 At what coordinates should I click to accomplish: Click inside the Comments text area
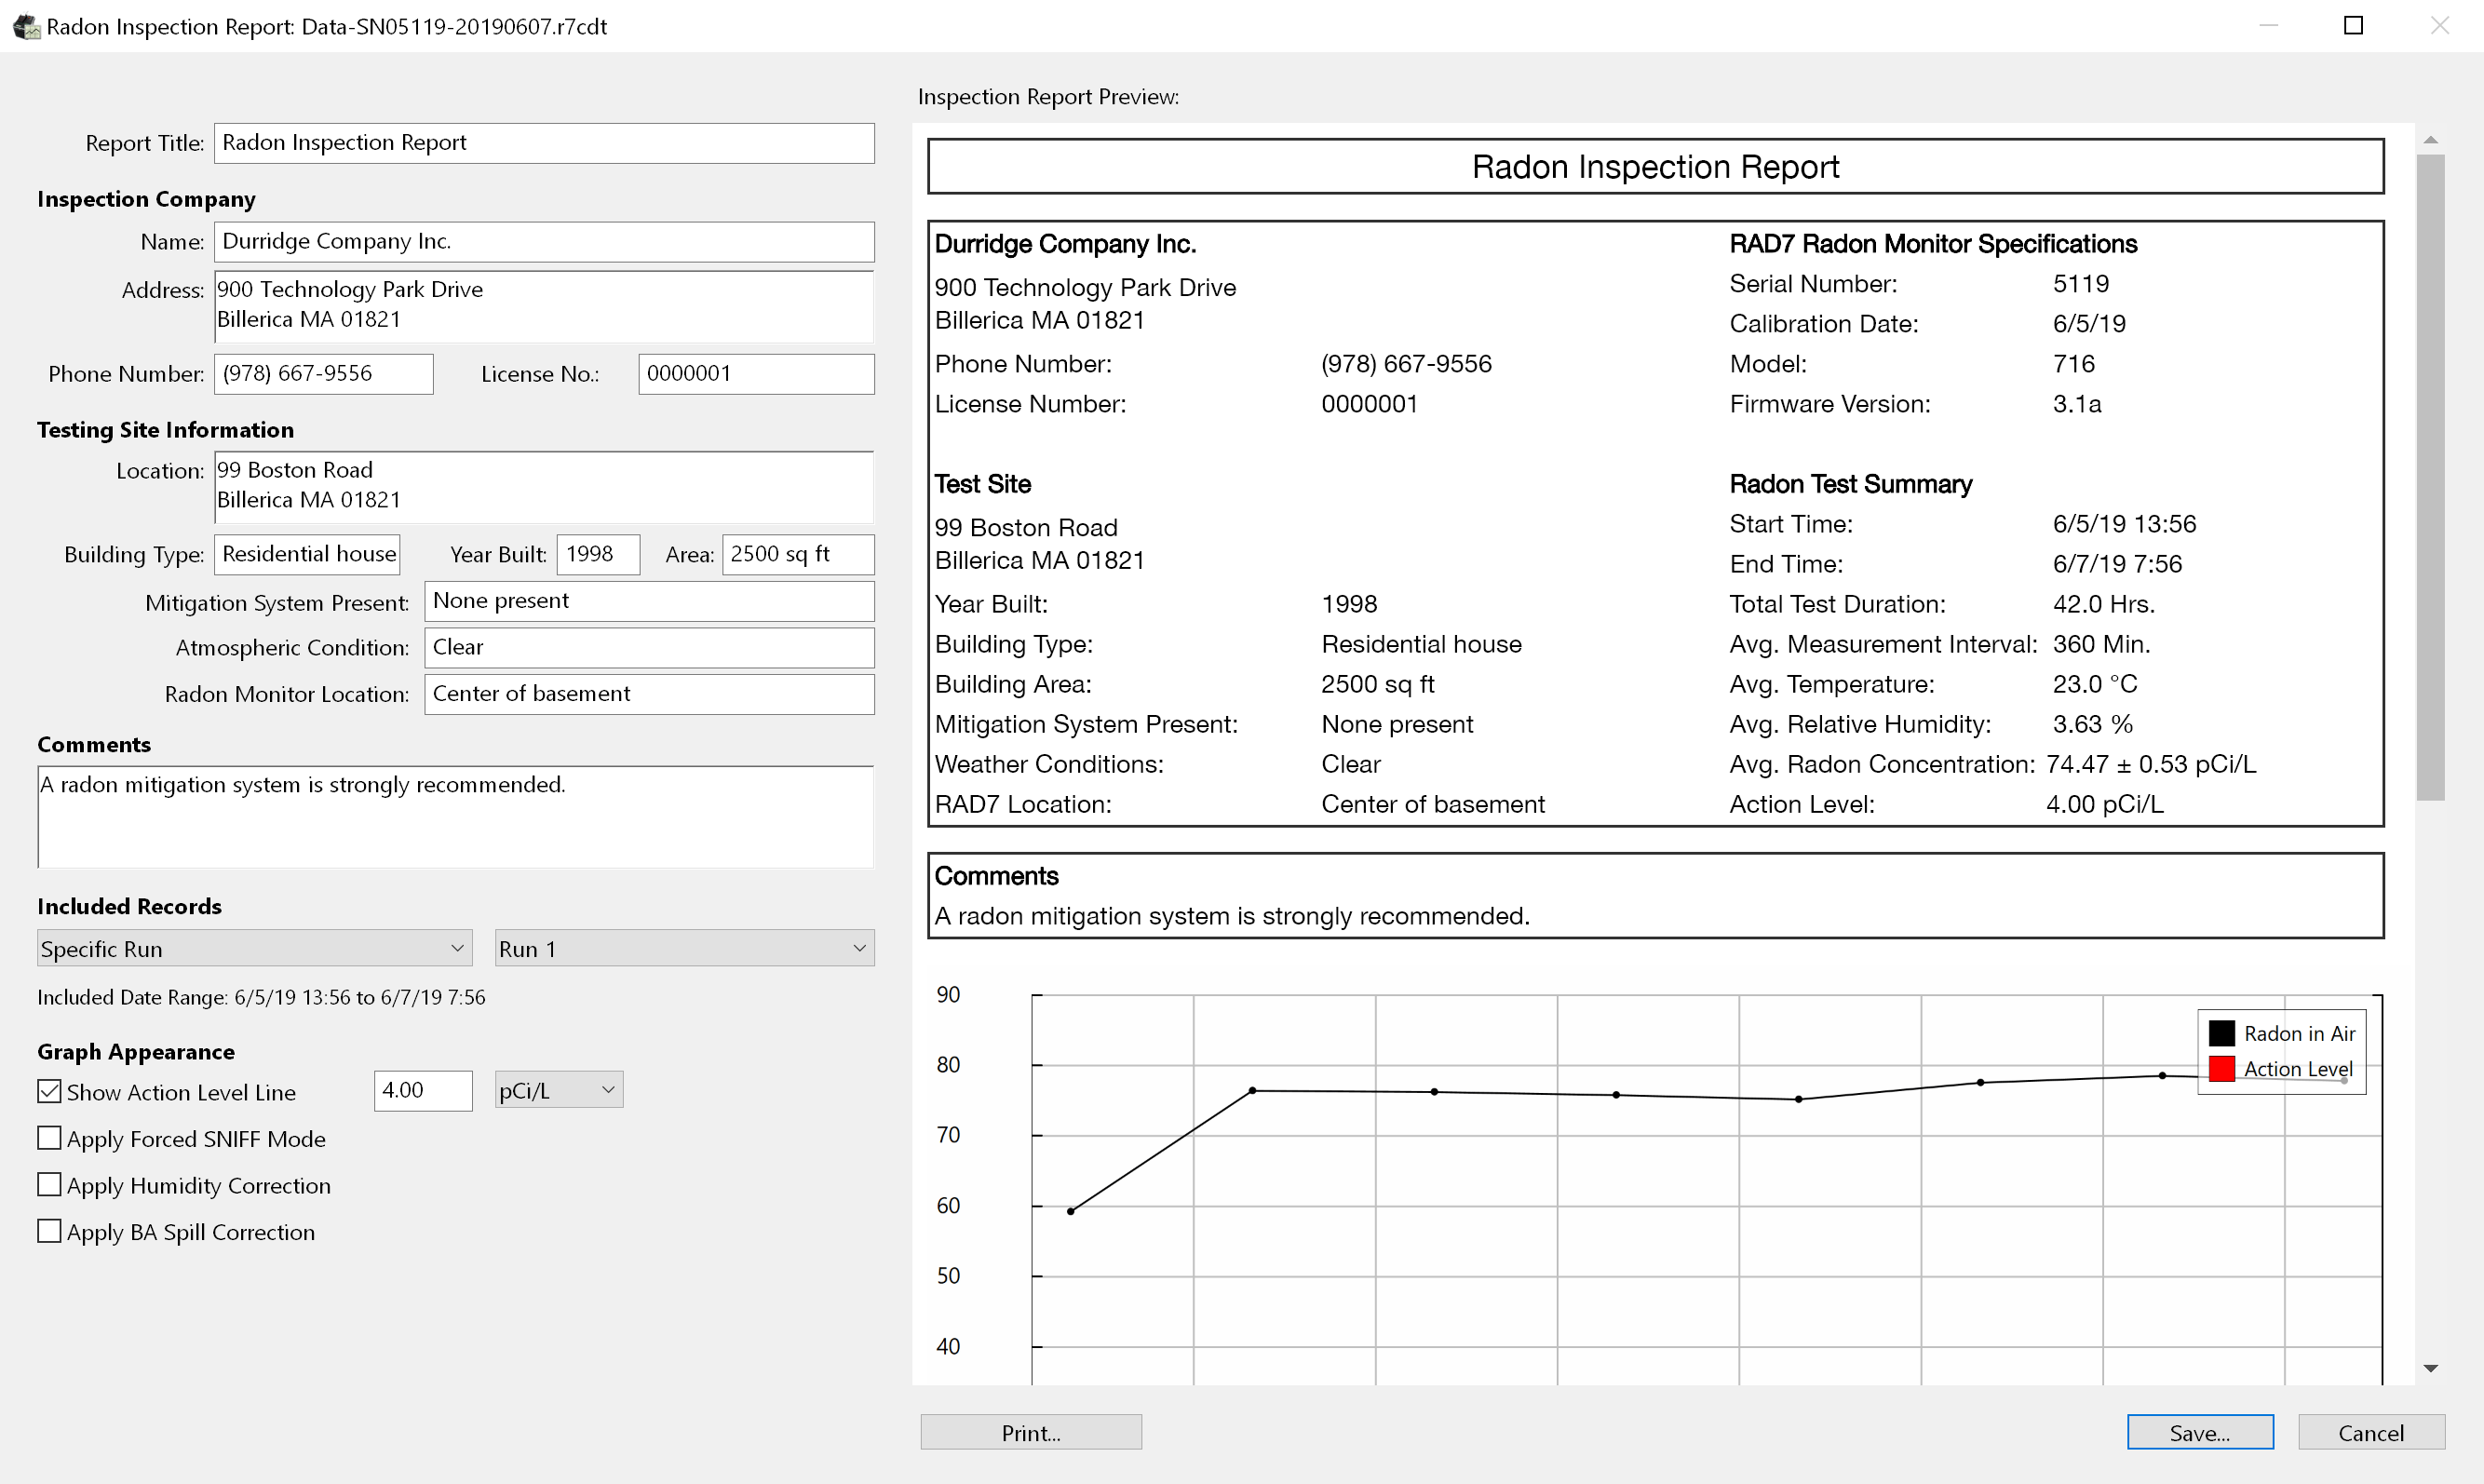point(455,817)
